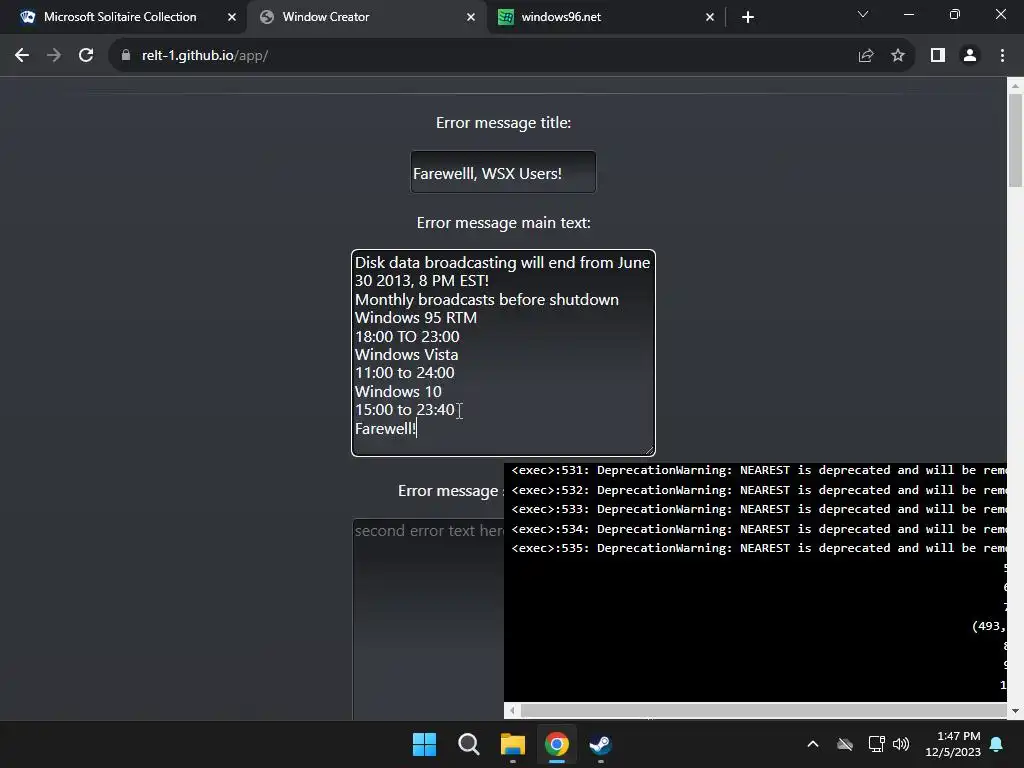Screen dimensions: 1024x768
Task: Open the Windows Start menu
Action: coord(424,744)
